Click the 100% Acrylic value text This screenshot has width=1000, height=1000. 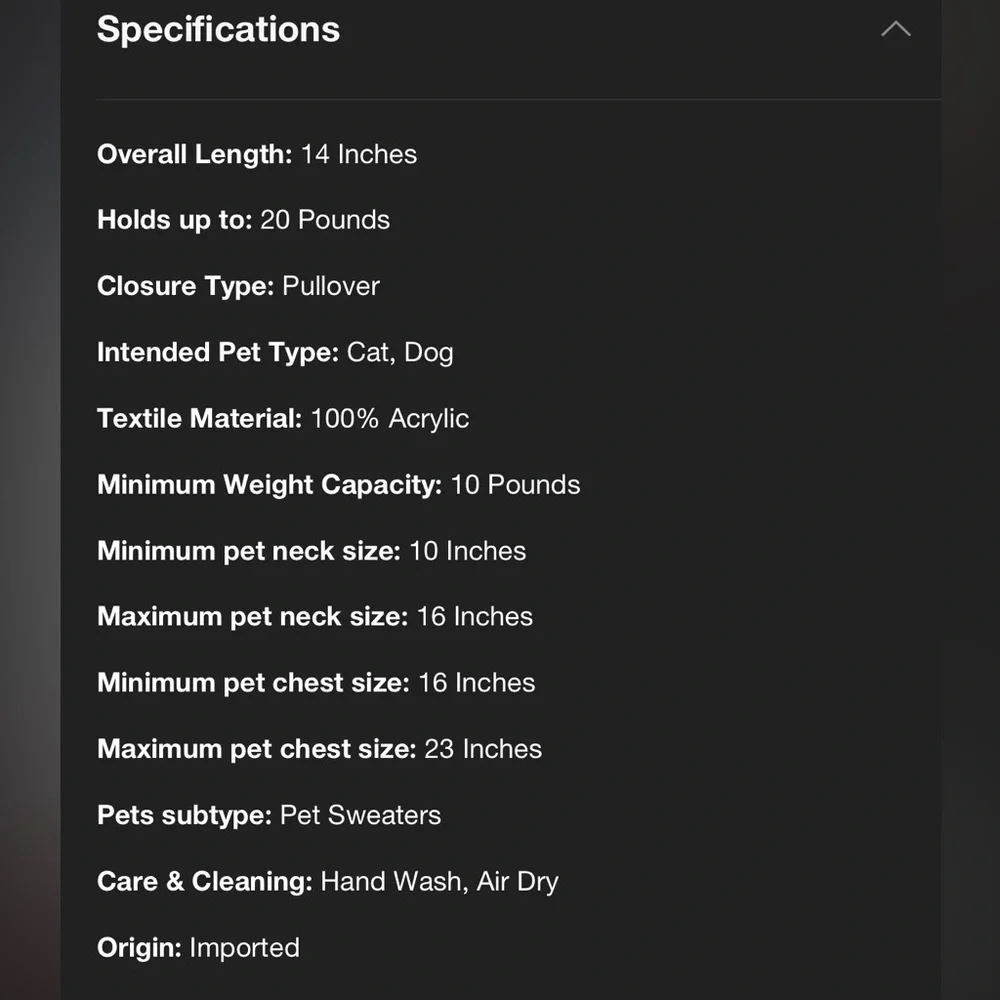point(390,419)
